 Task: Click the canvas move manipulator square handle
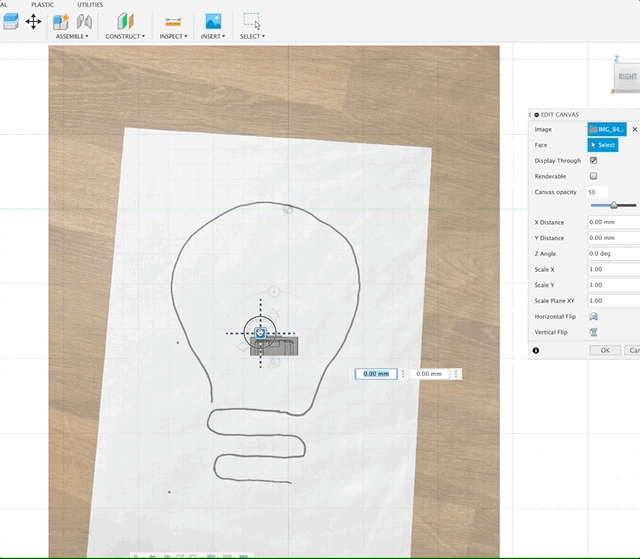260,333
